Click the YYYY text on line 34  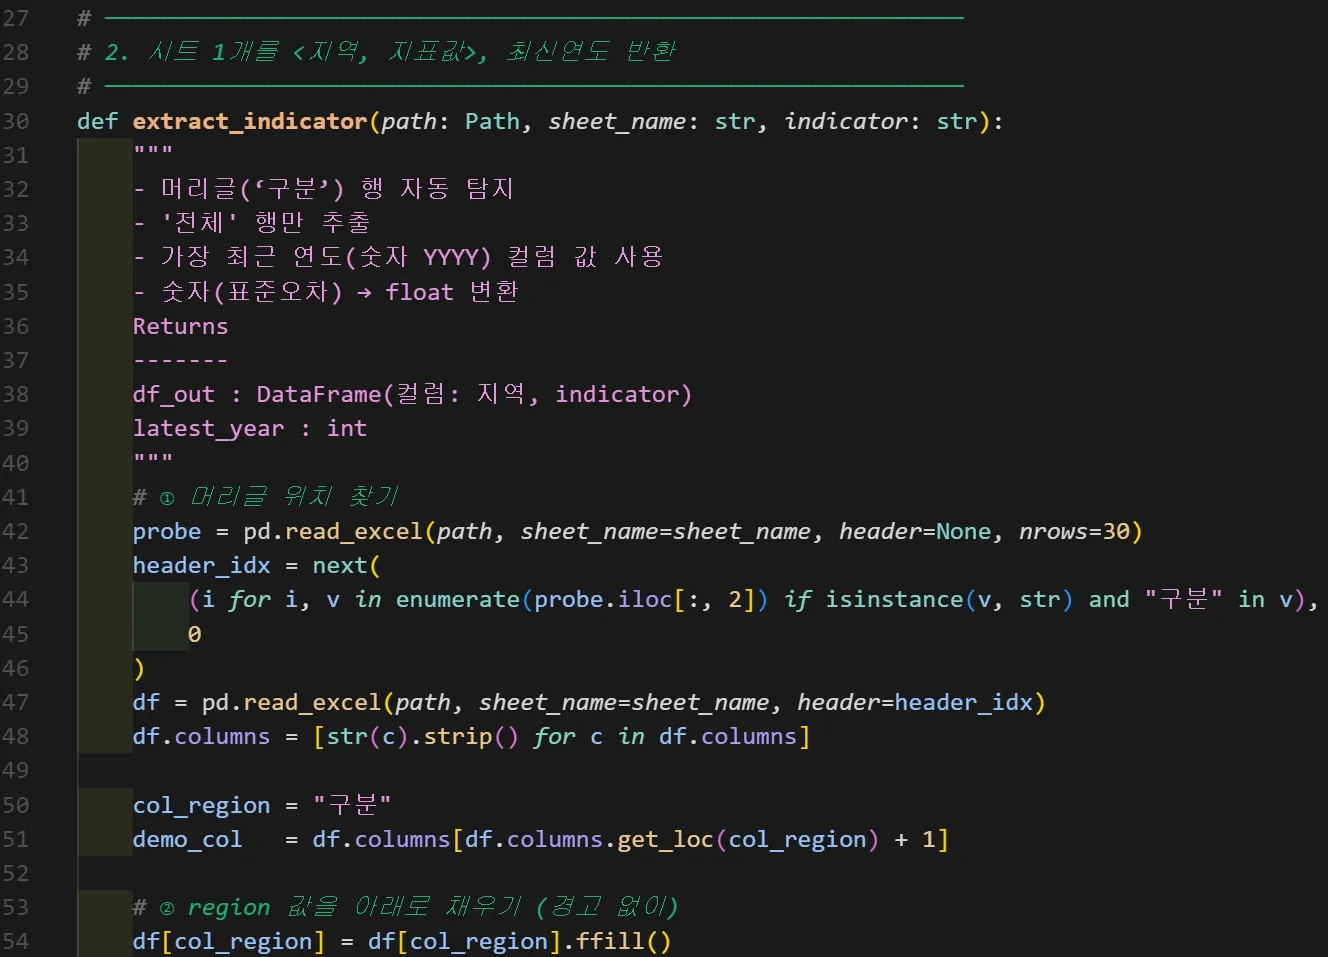[x=450, y=257]
